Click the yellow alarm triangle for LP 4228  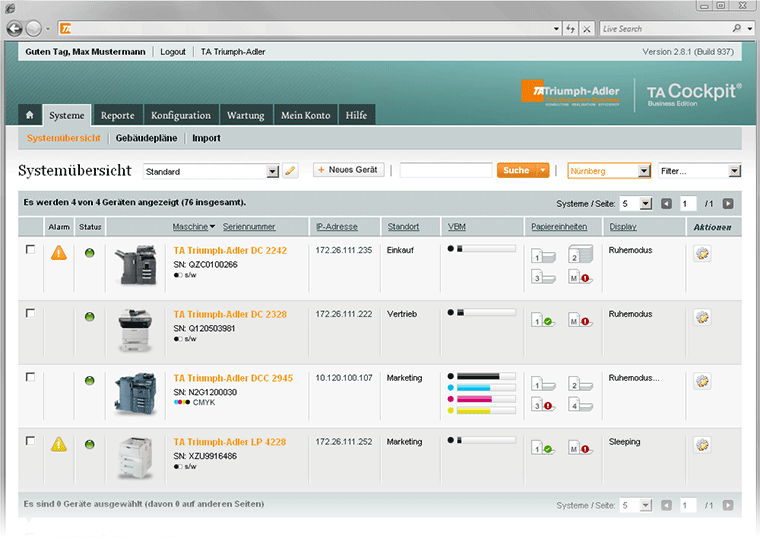(x=59, y=444)
